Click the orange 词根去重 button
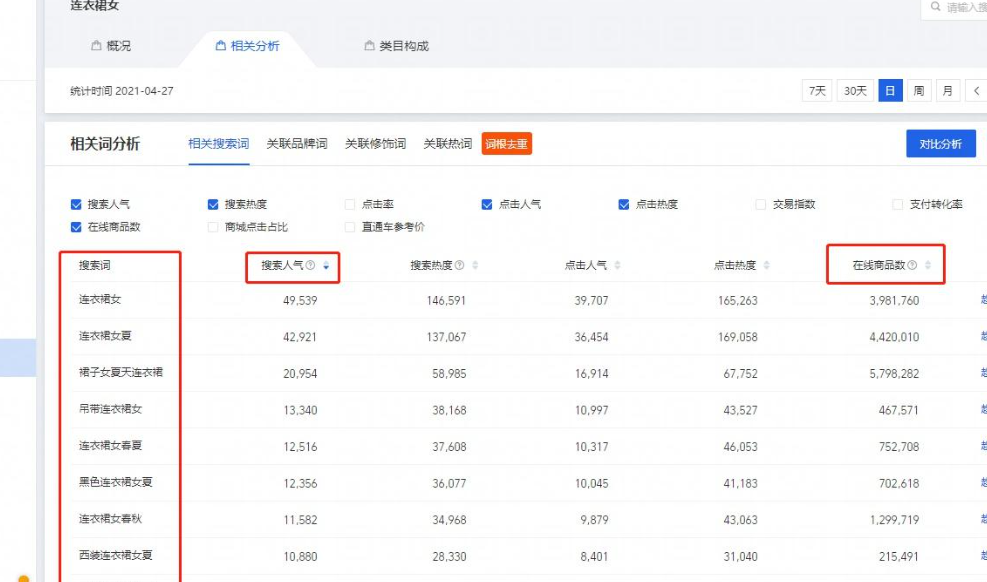987x582 pixels. 507,143
